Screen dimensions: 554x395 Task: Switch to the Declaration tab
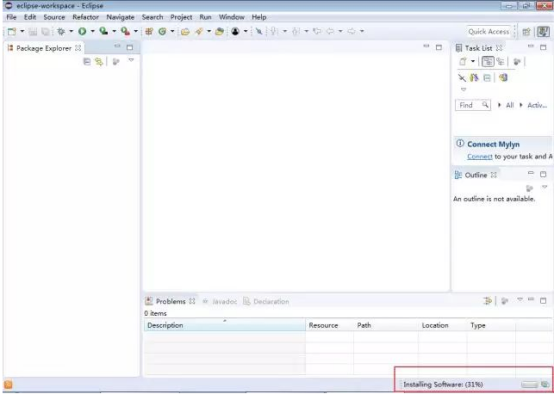[x=266, y=301]
